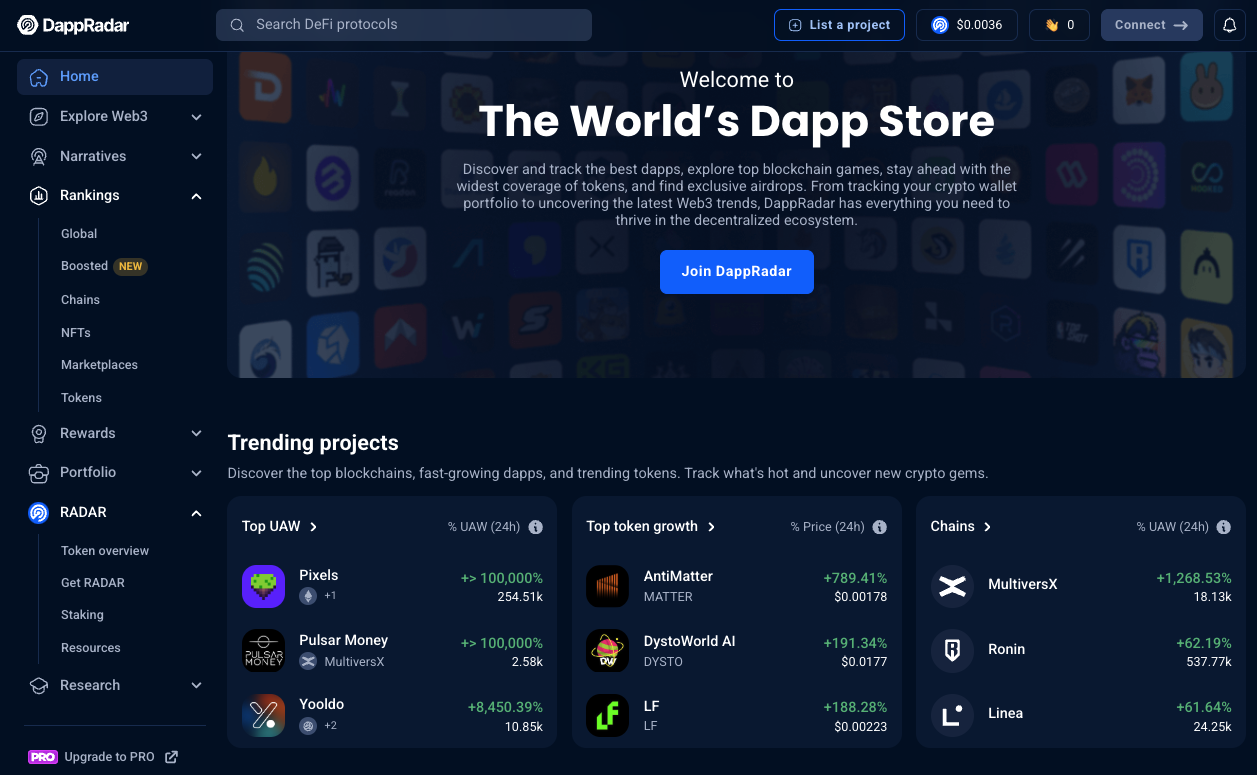Open the Pixels project name
The width and height of the screenshot is (1257, 775).
point(319,576)
